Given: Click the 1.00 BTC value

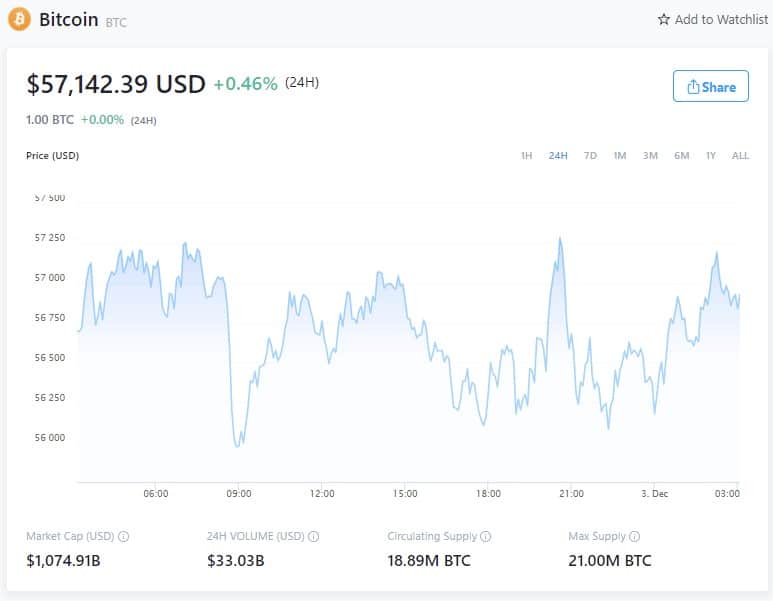Looking at the screenshot, I should pos(50,120).
